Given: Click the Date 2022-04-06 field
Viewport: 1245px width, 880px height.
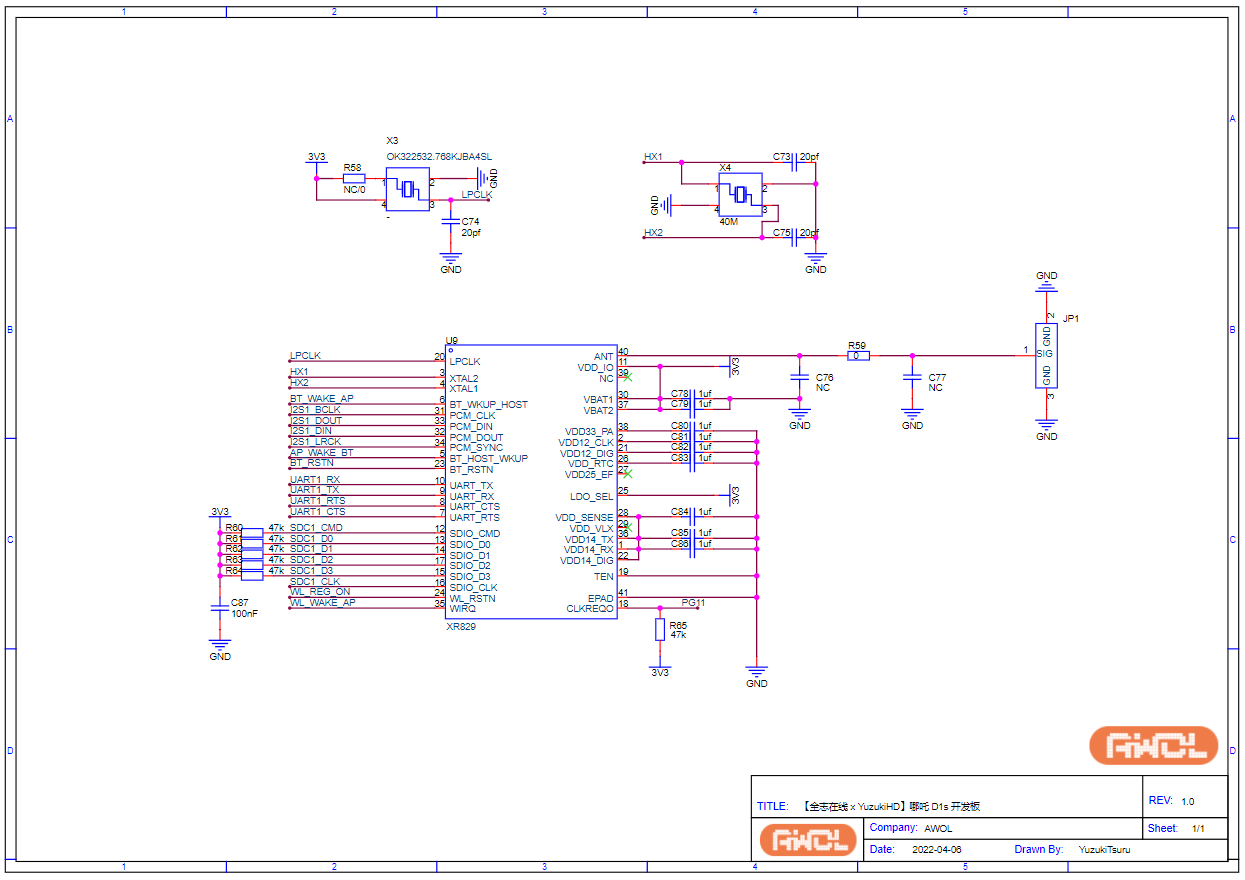Looking at the screenshot, I should tap(936, 850).
